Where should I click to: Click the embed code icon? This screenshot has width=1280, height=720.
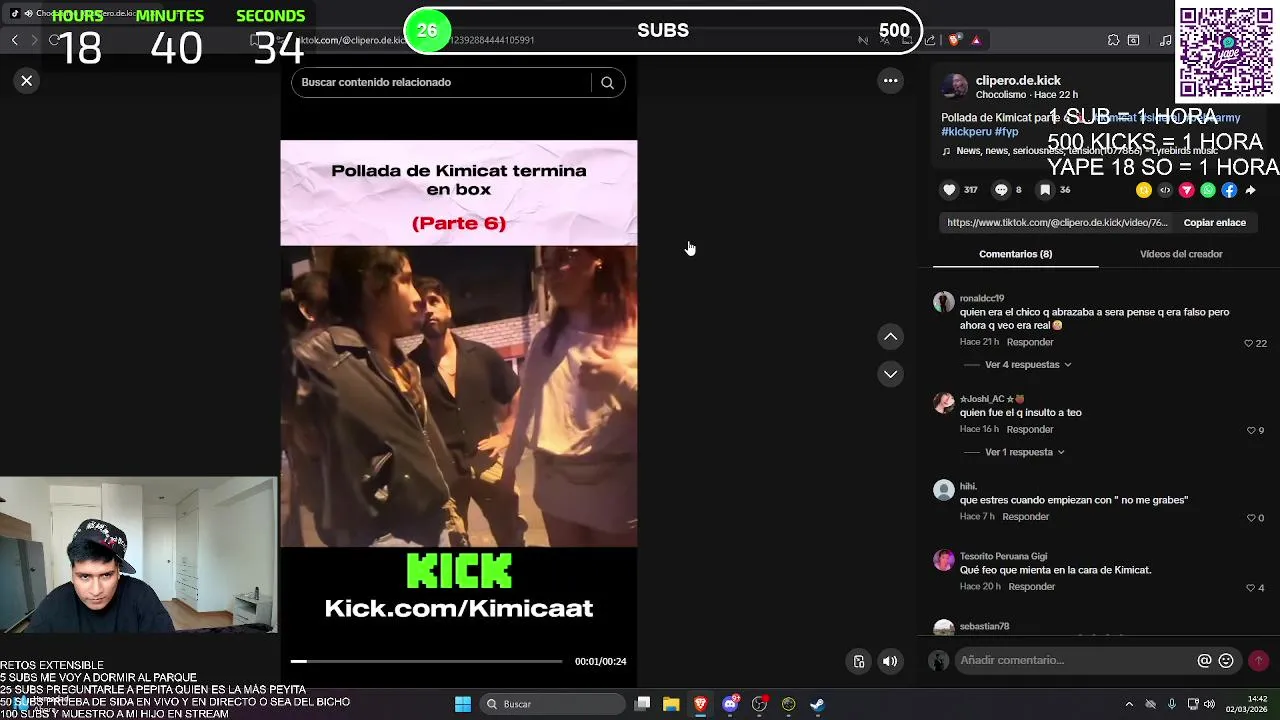coord(1165,190)
